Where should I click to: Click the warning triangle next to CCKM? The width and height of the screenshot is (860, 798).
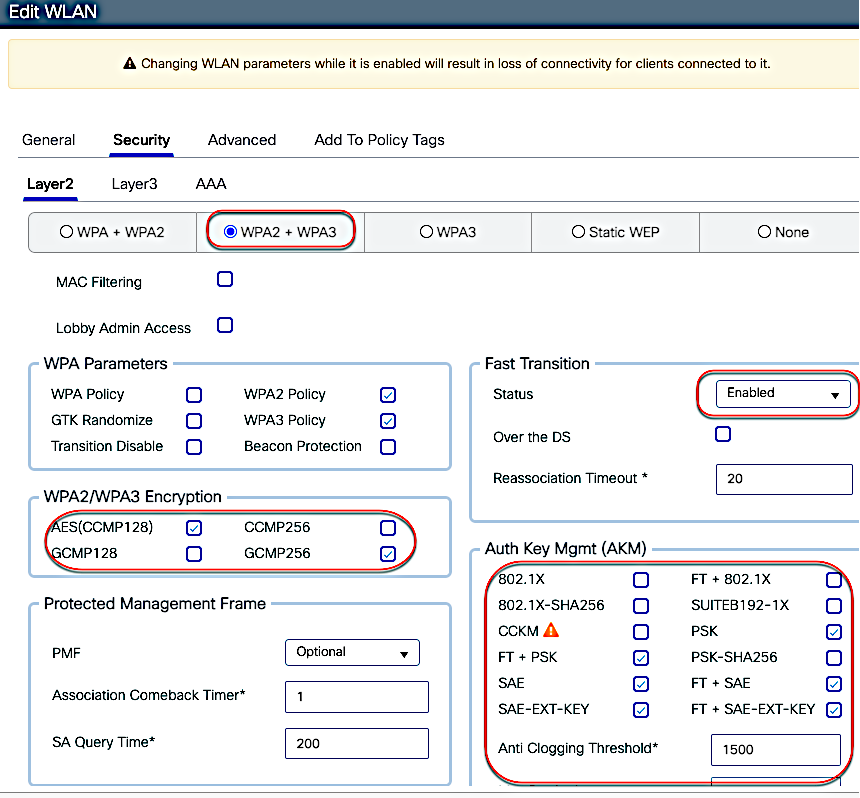552,631
